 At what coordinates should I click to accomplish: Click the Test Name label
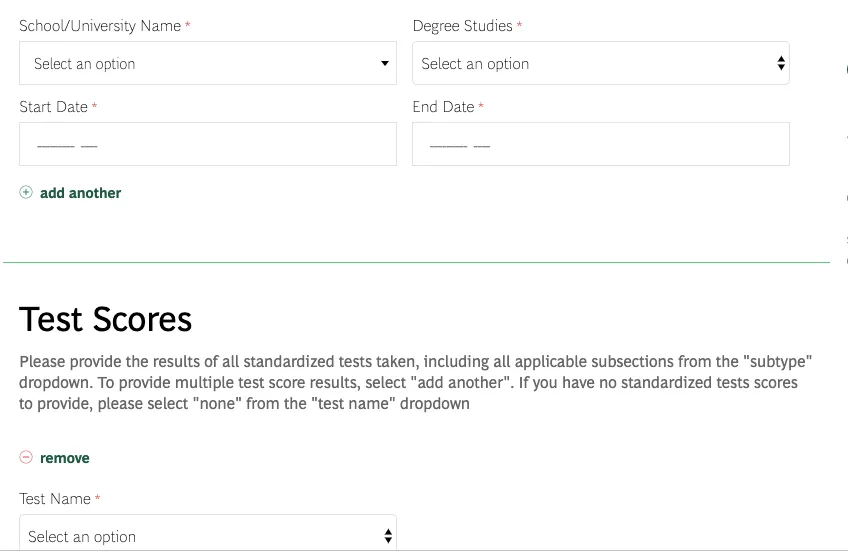point(55,498)
